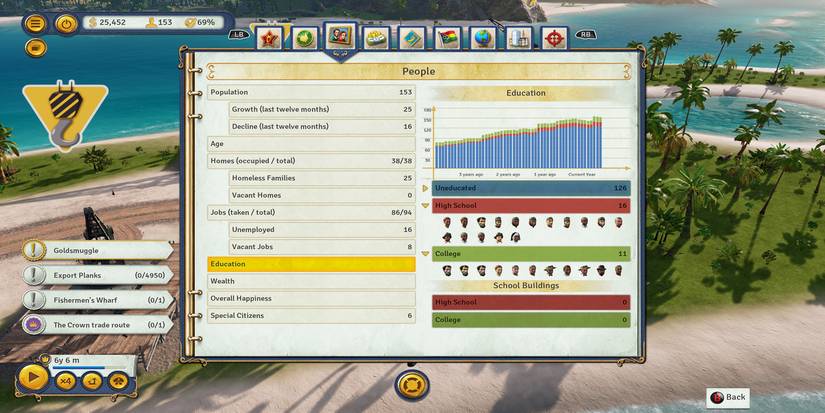Click the Back button
Viewport: 825px width, 413px height.
pyautogui.click(x=728, y=397)
